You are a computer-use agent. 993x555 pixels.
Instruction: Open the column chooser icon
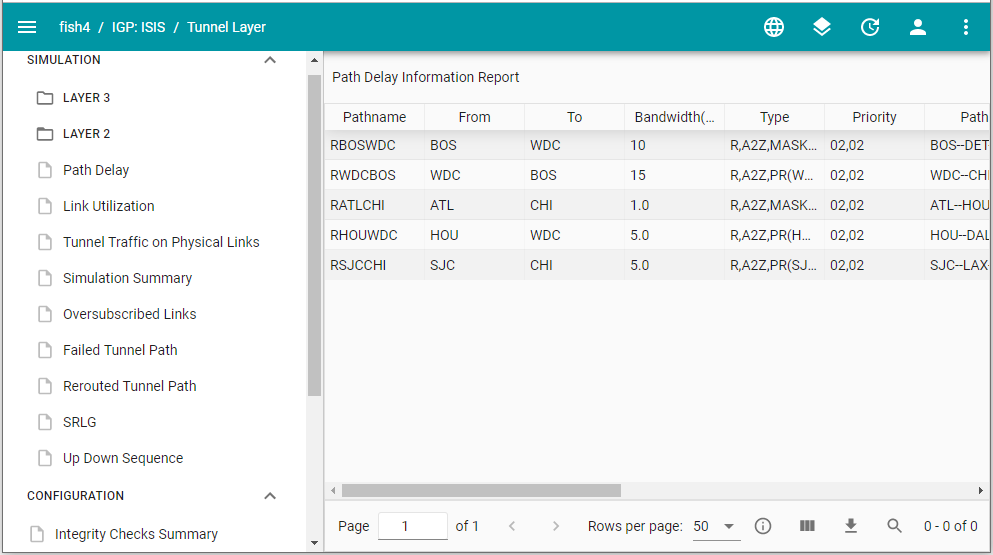pos(807,526)
